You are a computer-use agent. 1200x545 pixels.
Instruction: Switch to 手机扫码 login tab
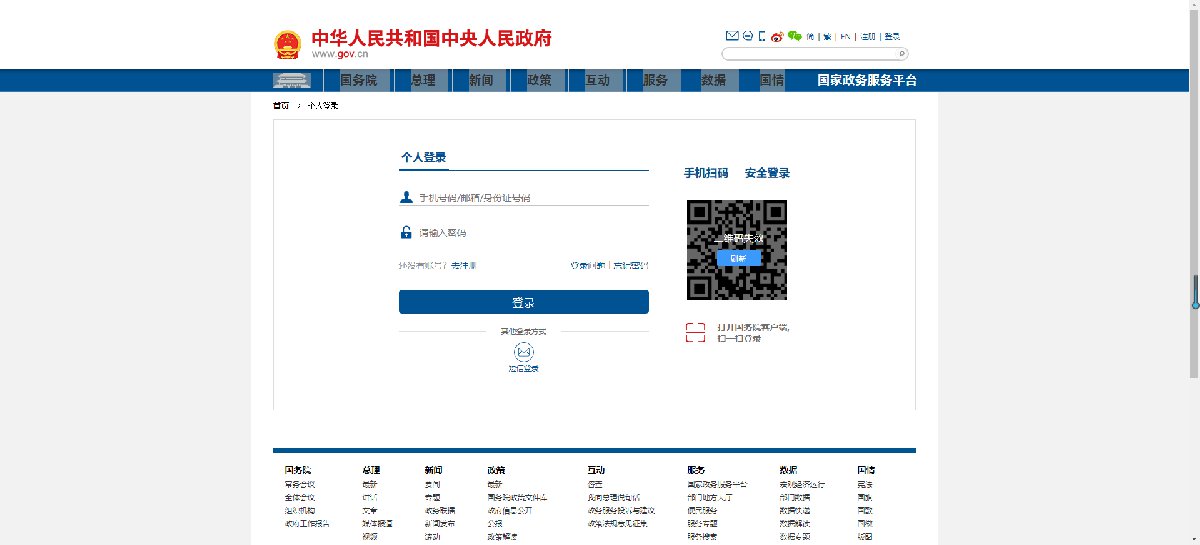pyautogui.click(x=706, y=173)
